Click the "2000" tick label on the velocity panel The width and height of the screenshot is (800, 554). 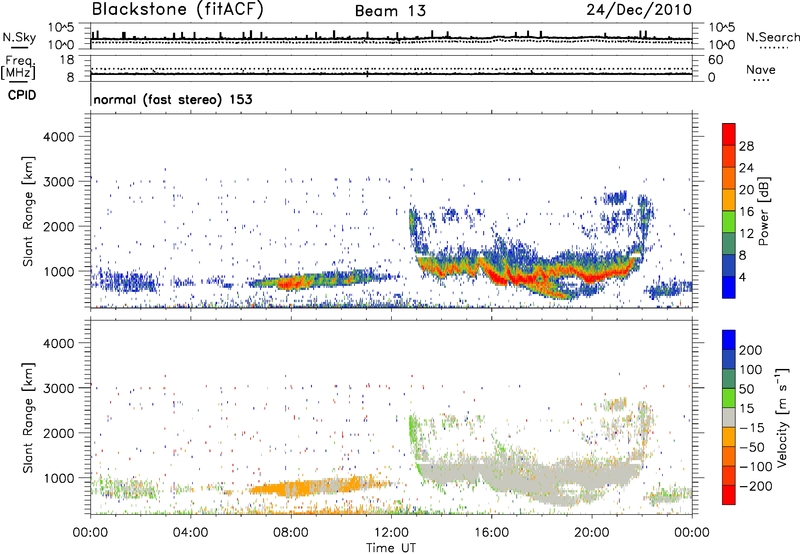59,433
